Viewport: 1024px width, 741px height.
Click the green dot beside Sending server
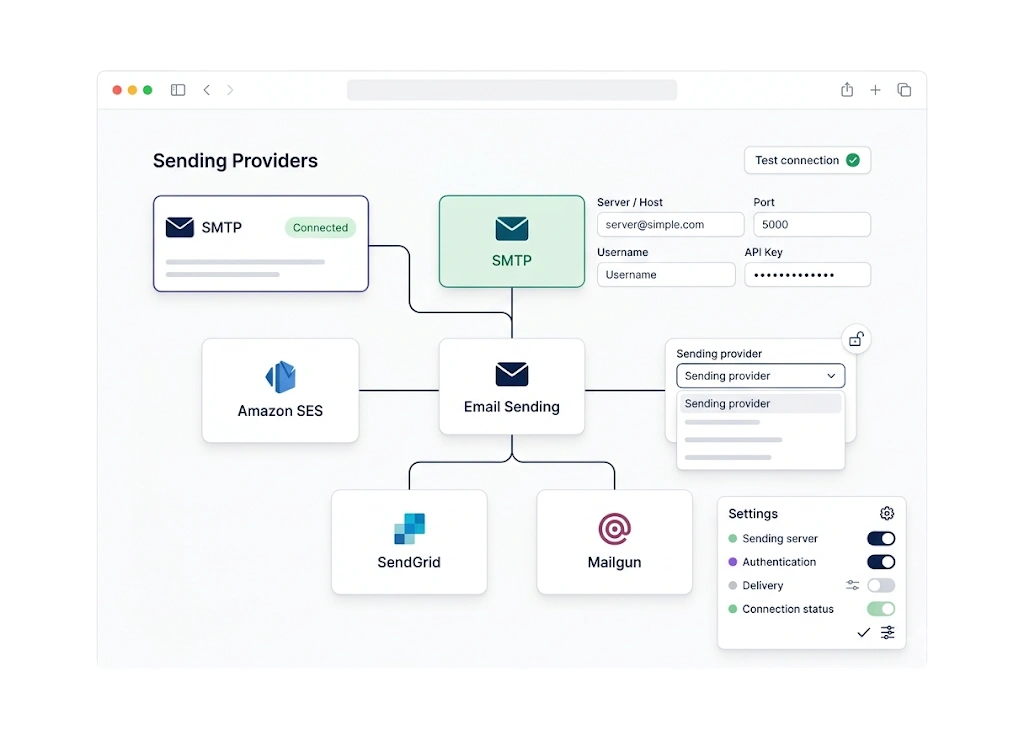point(733,539)
